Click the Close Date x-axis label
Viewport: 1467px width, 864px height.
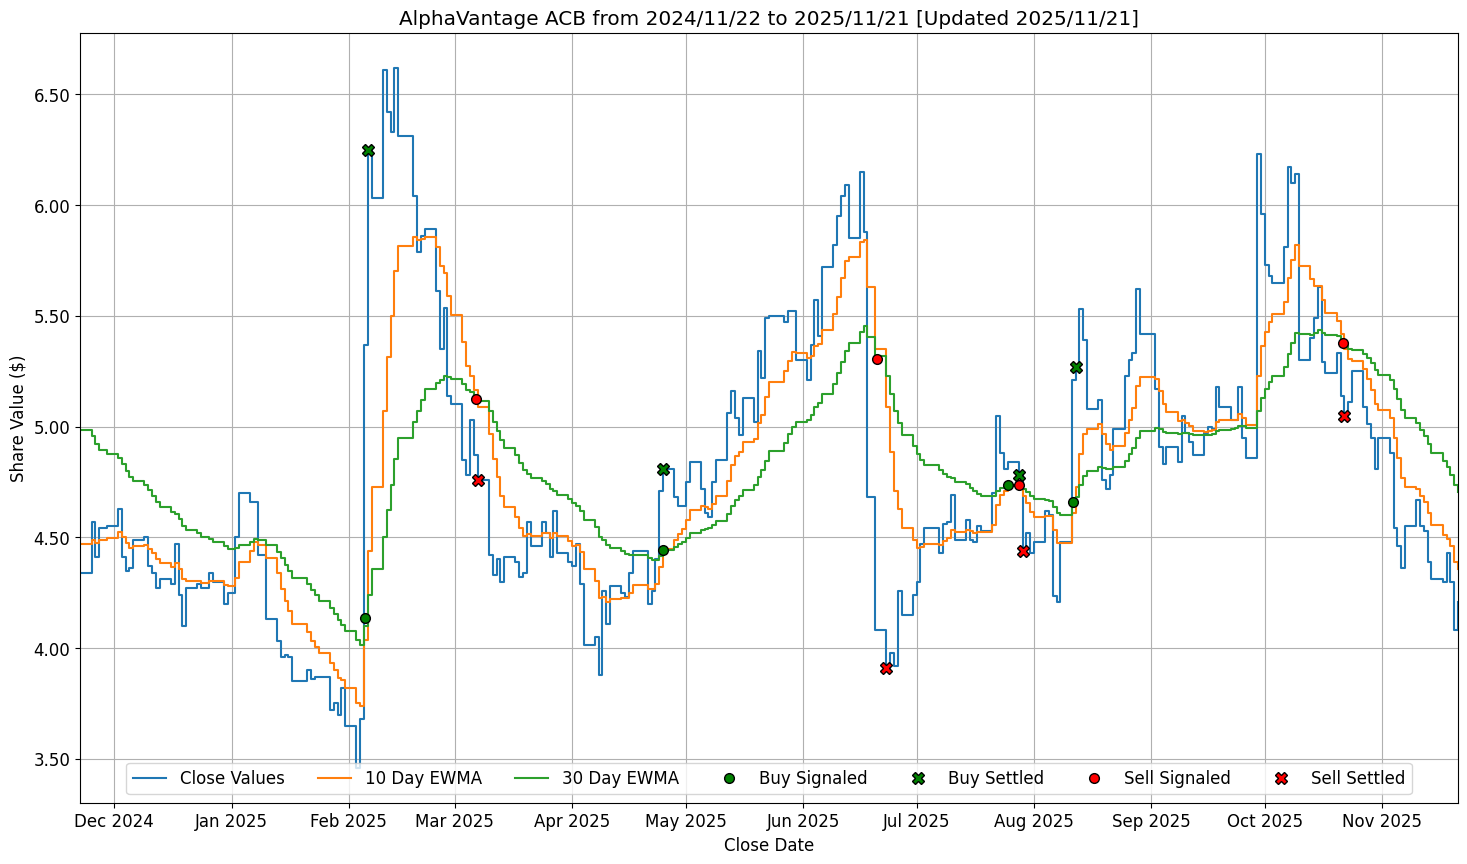[768, 845]
